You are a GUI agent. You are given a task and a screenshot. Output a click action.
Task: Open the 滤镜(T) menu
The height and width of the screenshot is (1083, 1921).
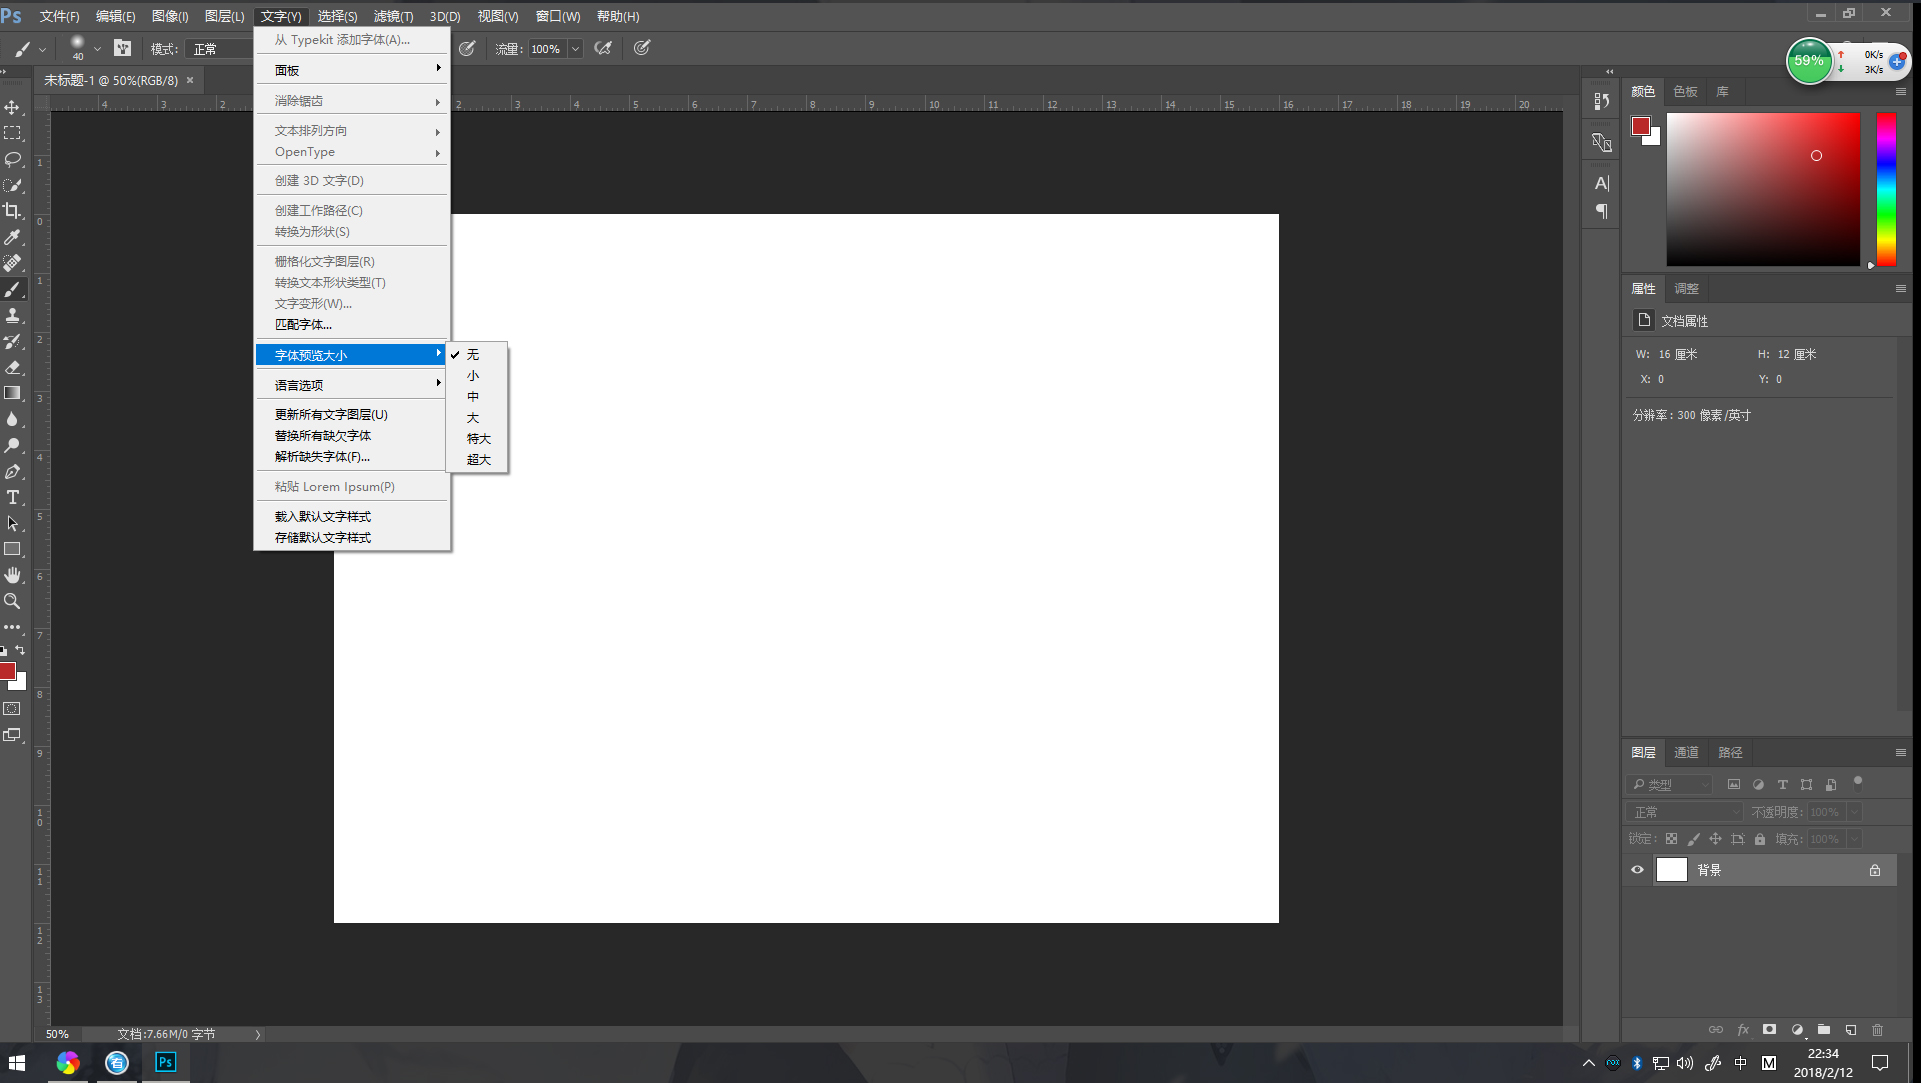click(x=393, y=16)
